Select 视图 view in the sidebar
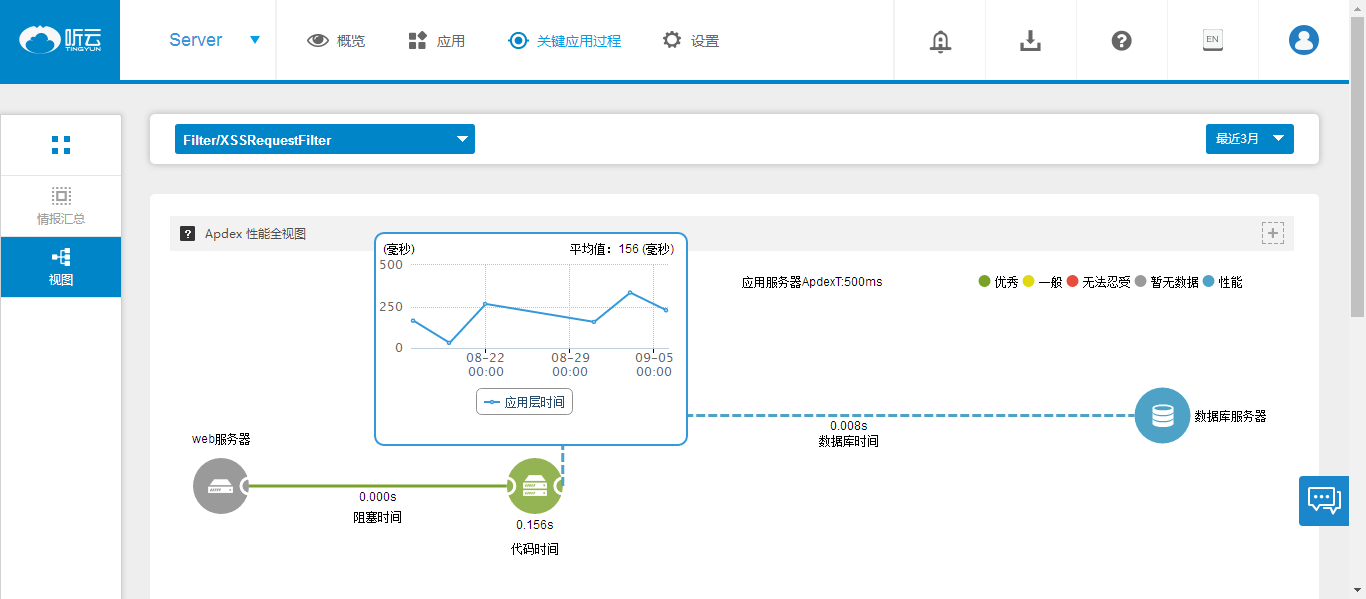The image size is (1366, 599). [x=61, y=267]
